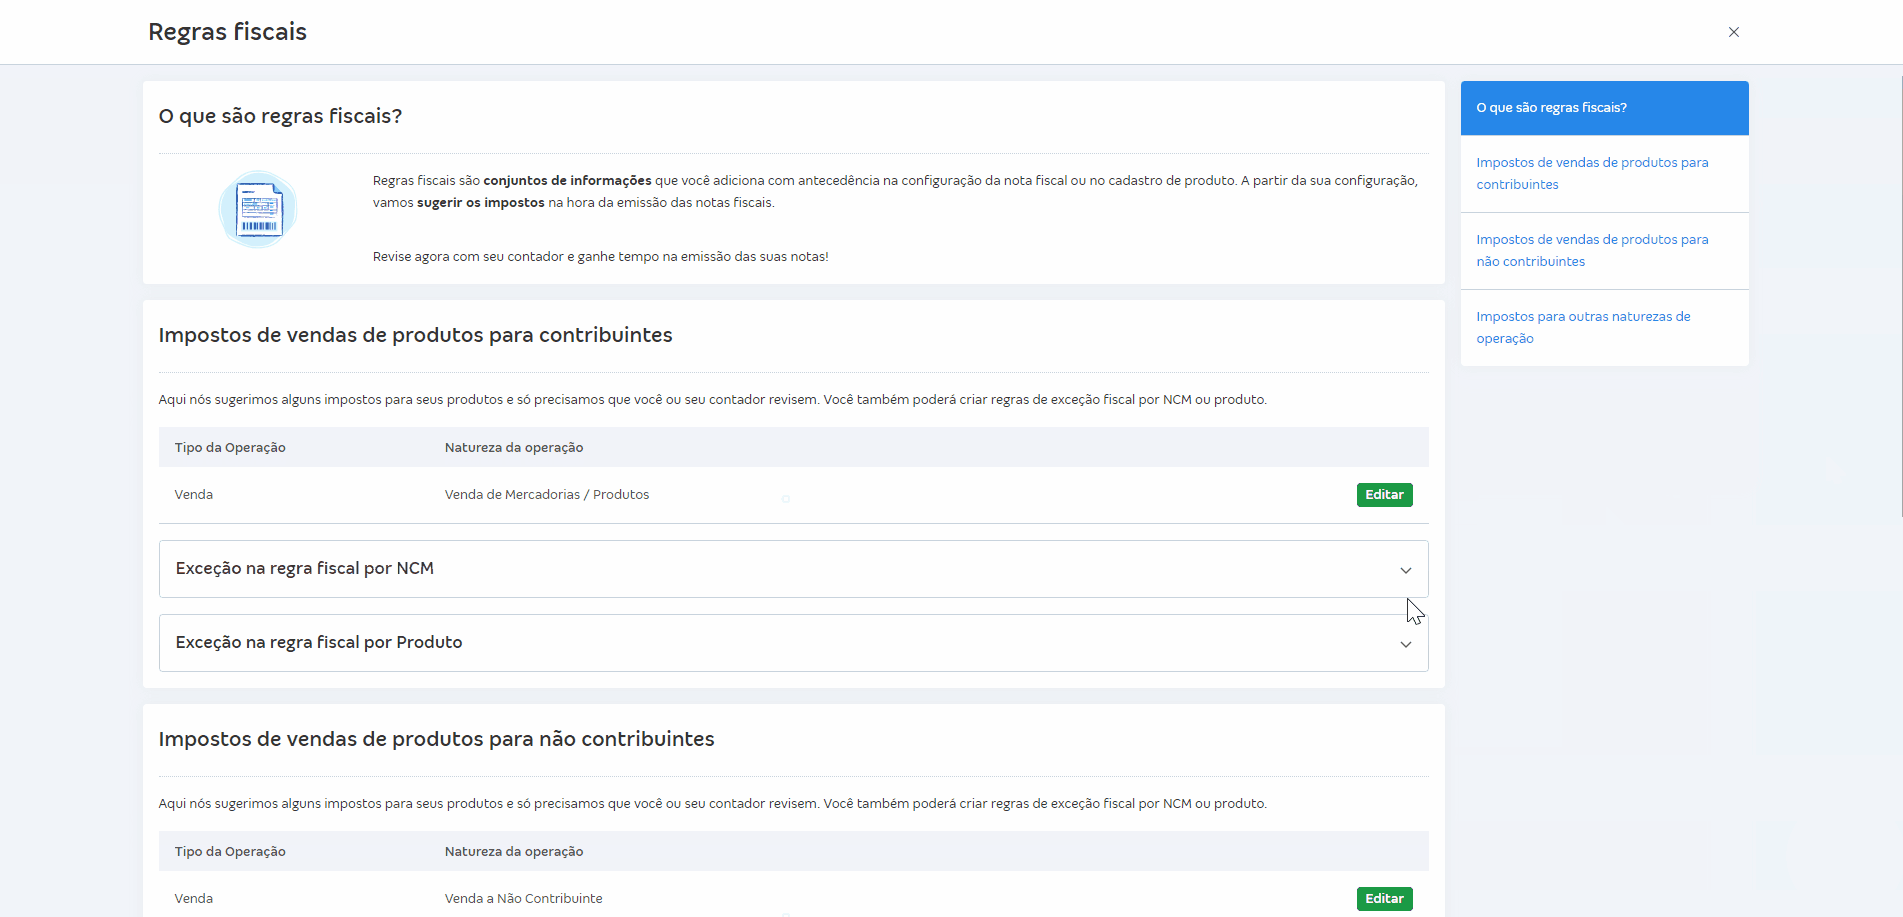Open 'Exceção na regra fiscal por NCM' title
Screen dimensions: 1903x917
pos(304,569)
